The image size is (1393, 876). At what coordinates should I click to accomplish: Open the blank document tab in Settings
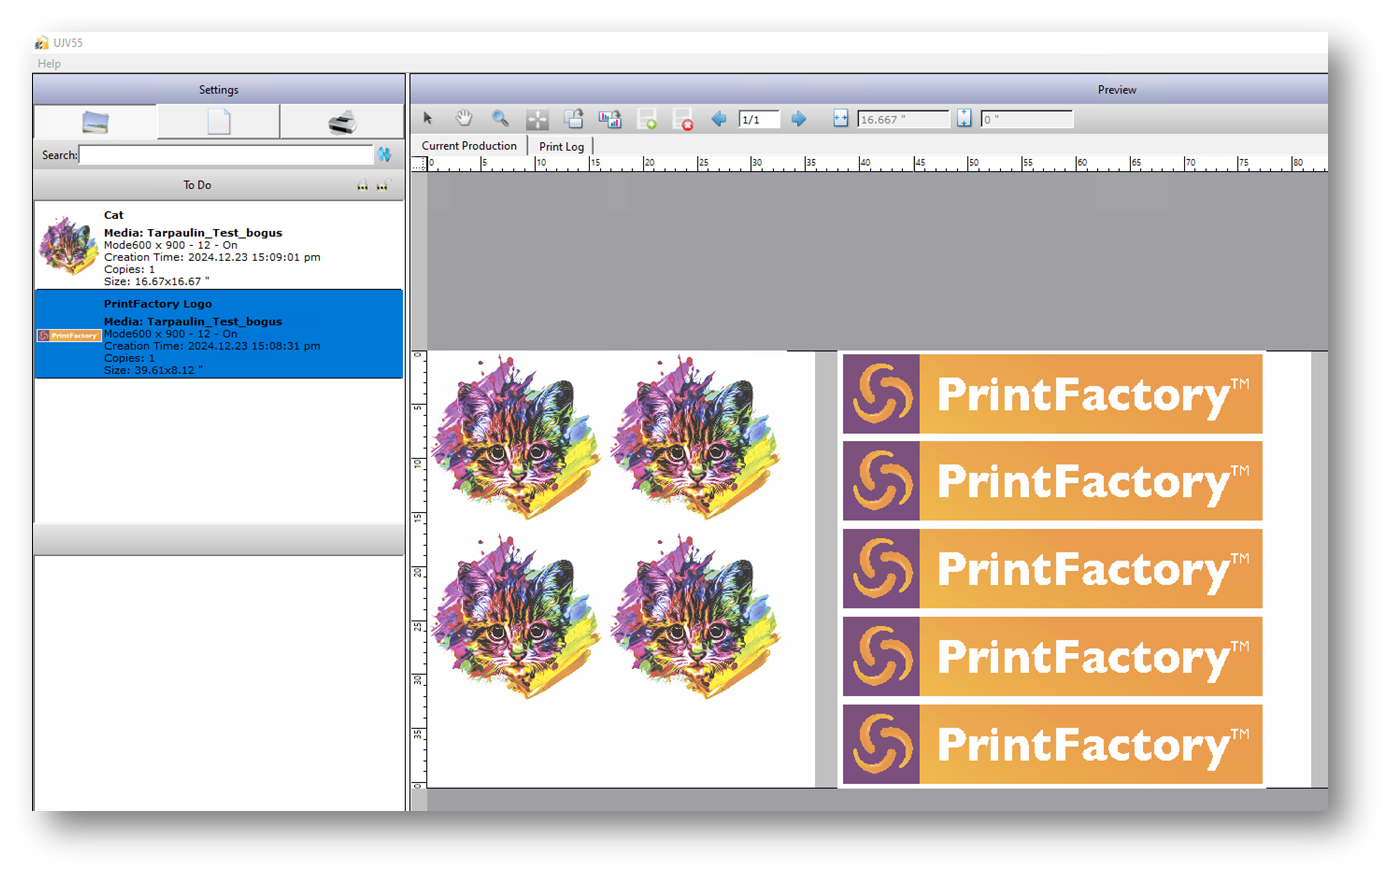218,122
